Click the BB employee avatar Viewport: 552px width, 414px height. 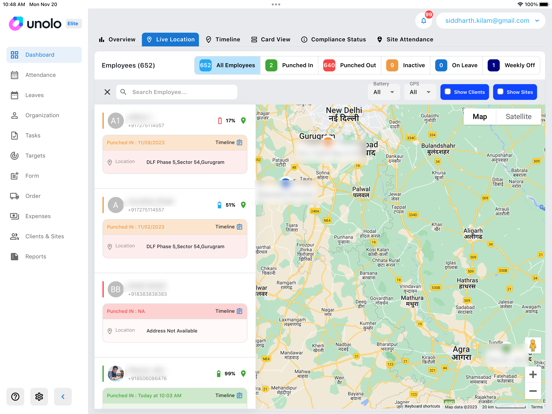pos(115,289)
